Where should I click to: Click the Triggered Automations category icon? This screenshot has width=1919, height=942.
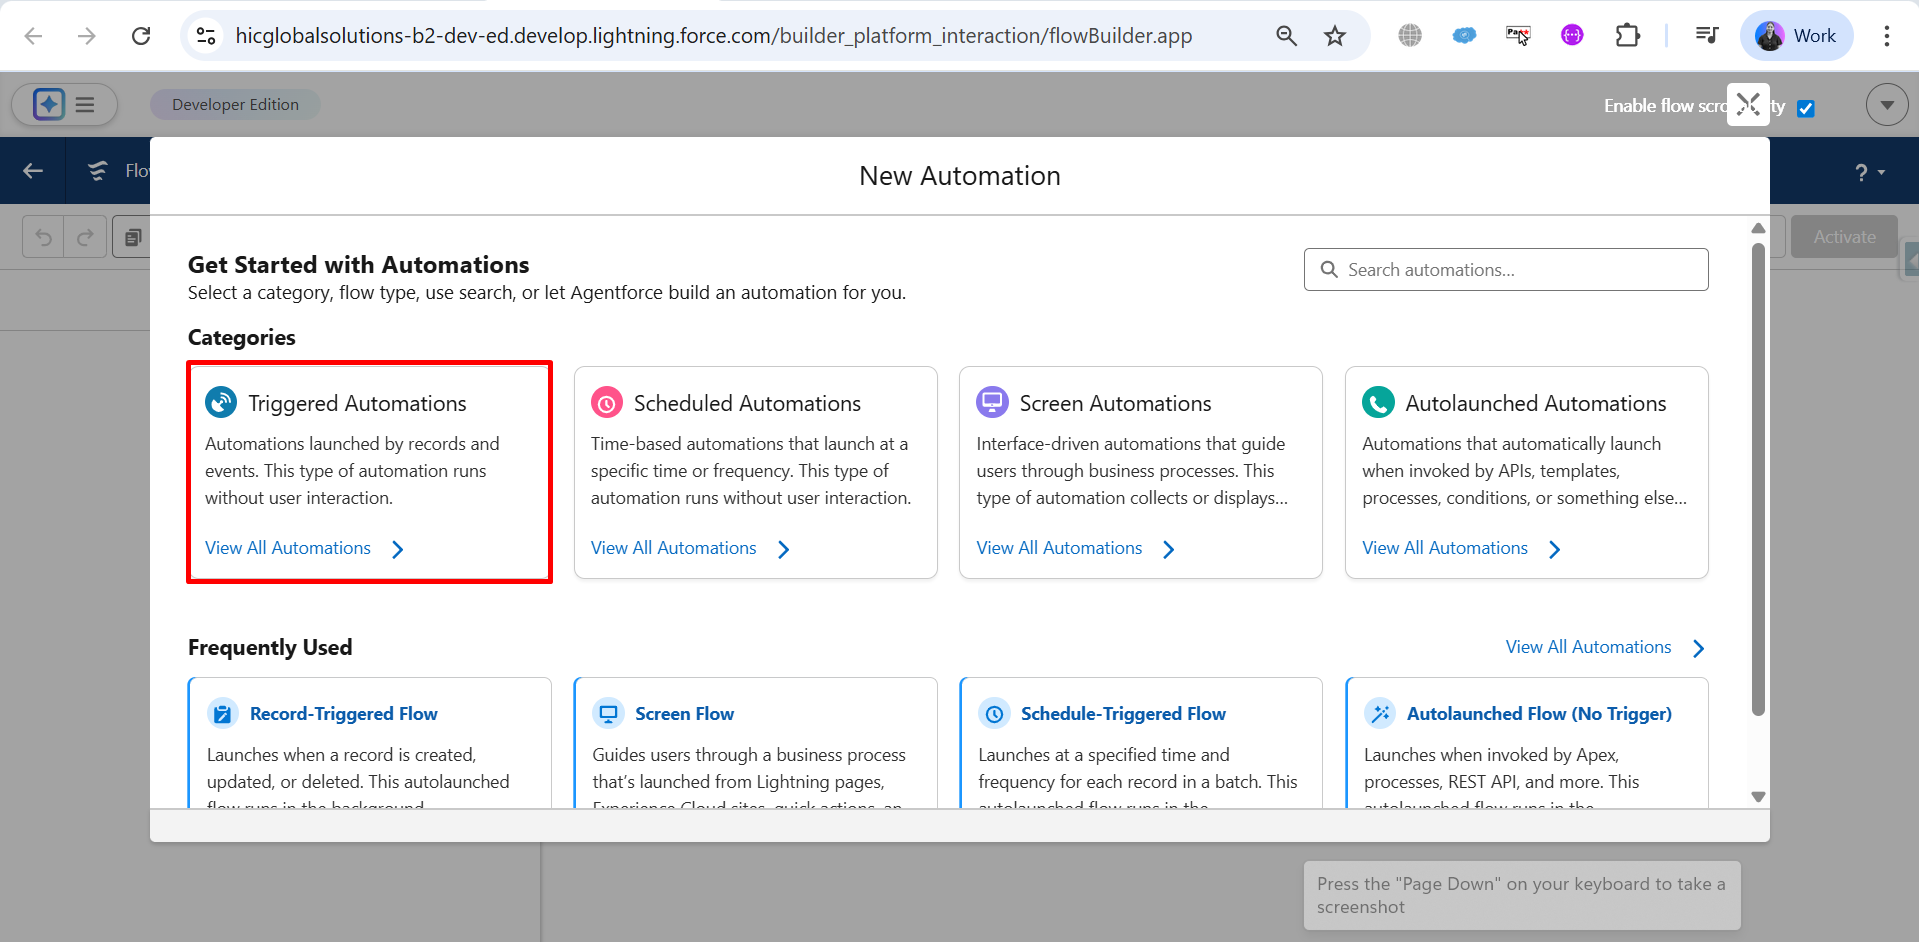pyautogui.click(x=221, y=403)
